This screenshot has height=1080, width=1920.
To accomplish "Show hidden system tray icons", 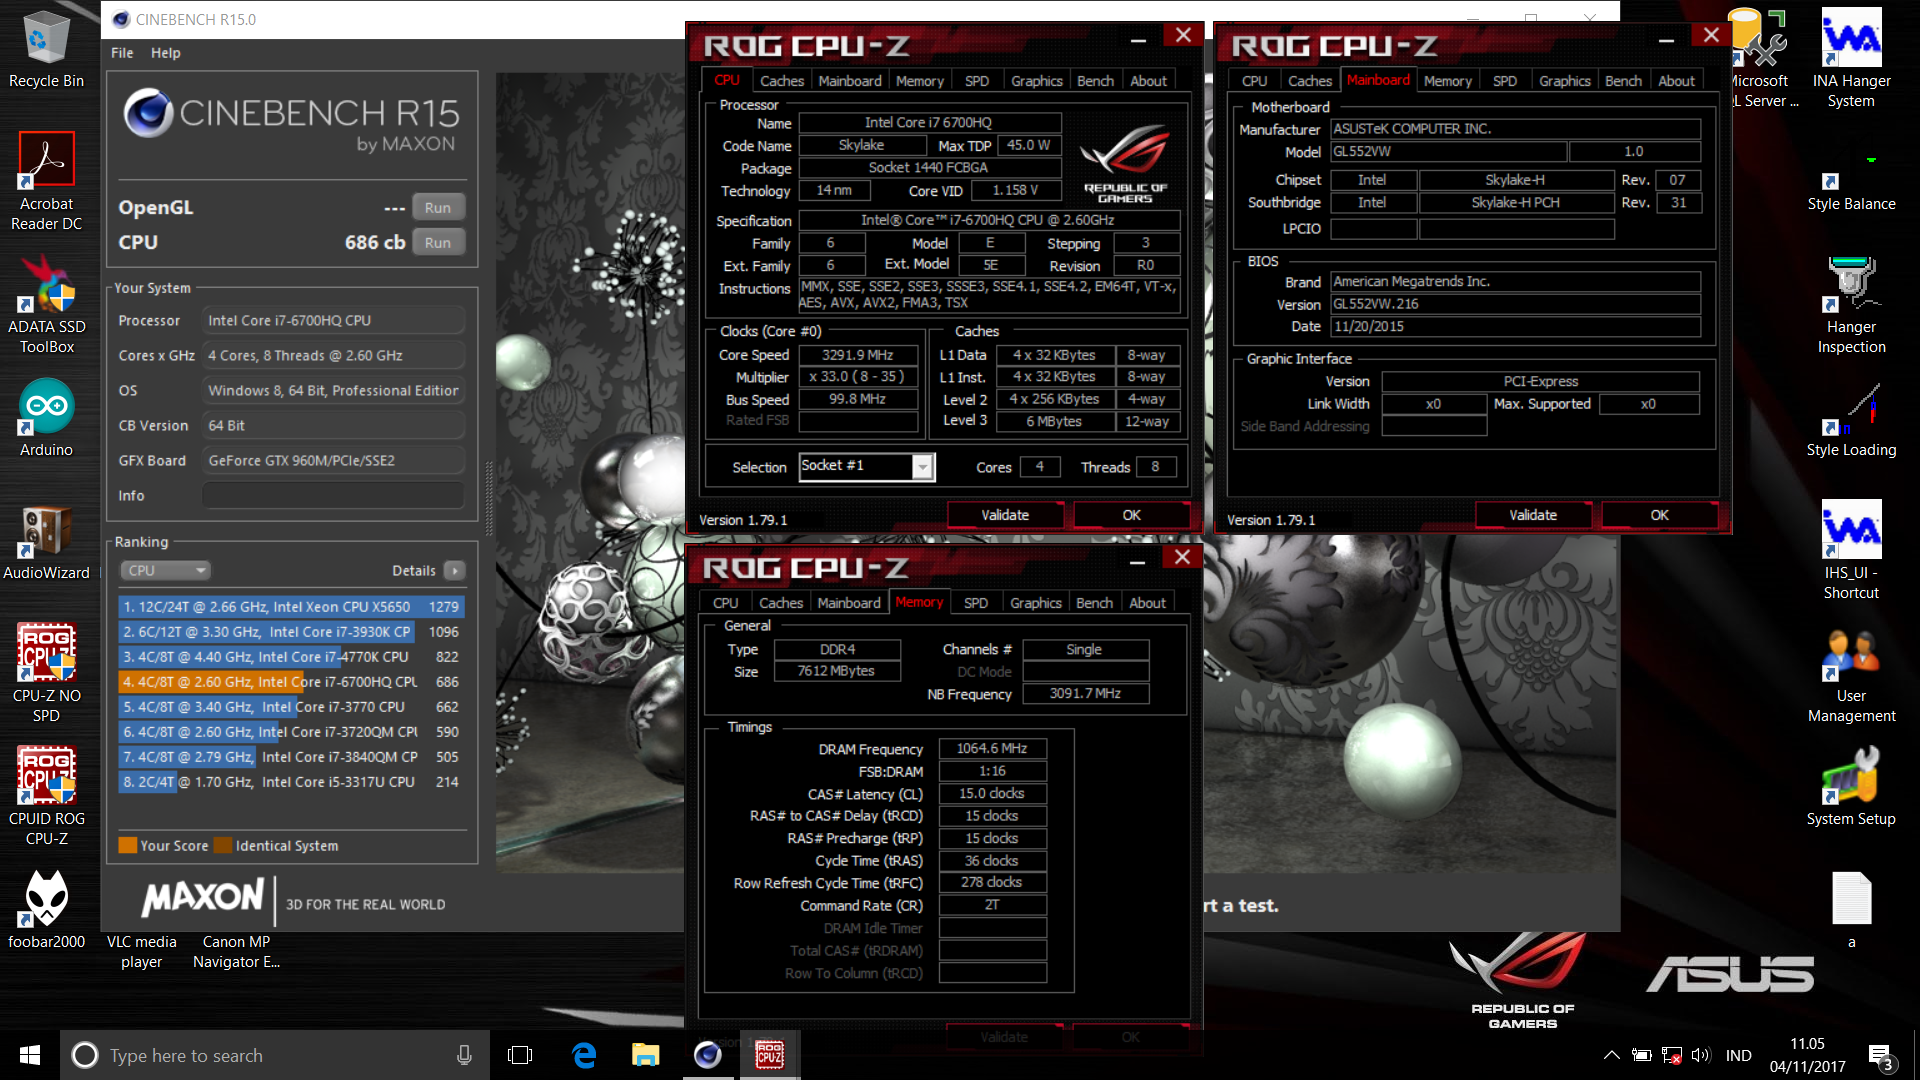I will coord(1612,1055).
